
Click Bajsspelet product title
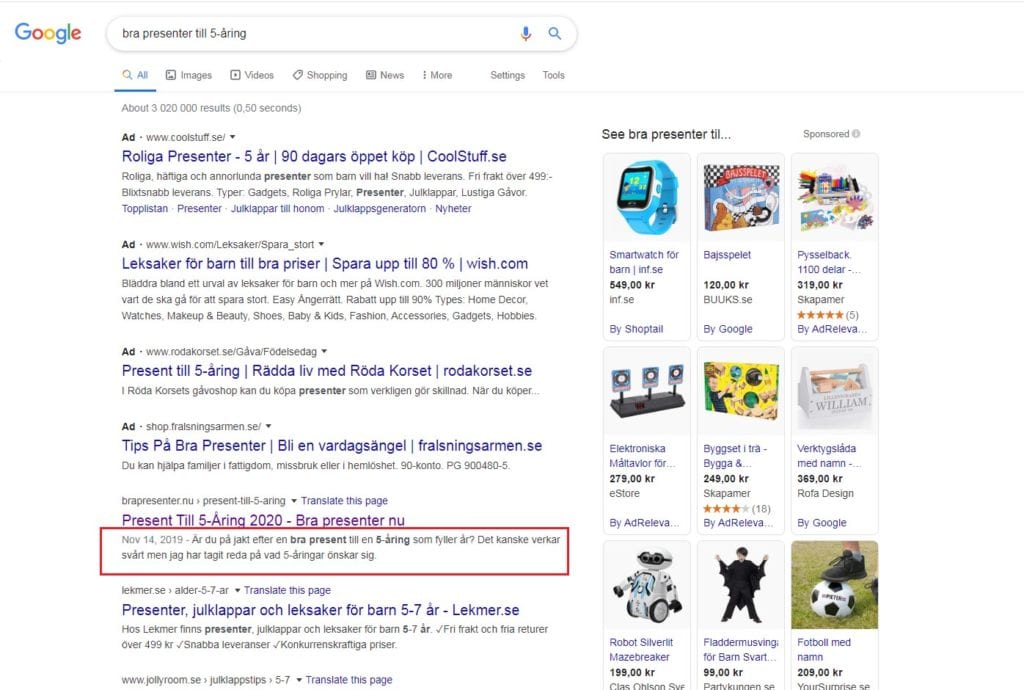727,255
